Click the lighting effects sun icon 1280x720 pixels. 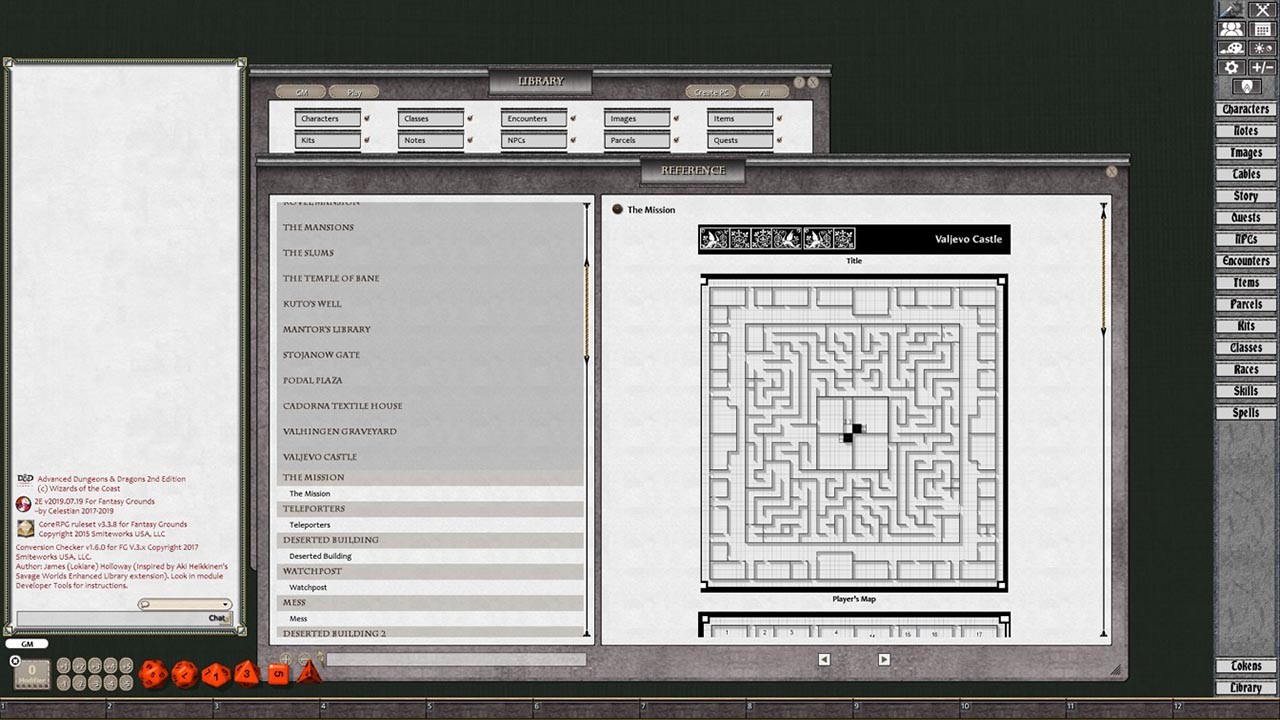point(1262,48)
